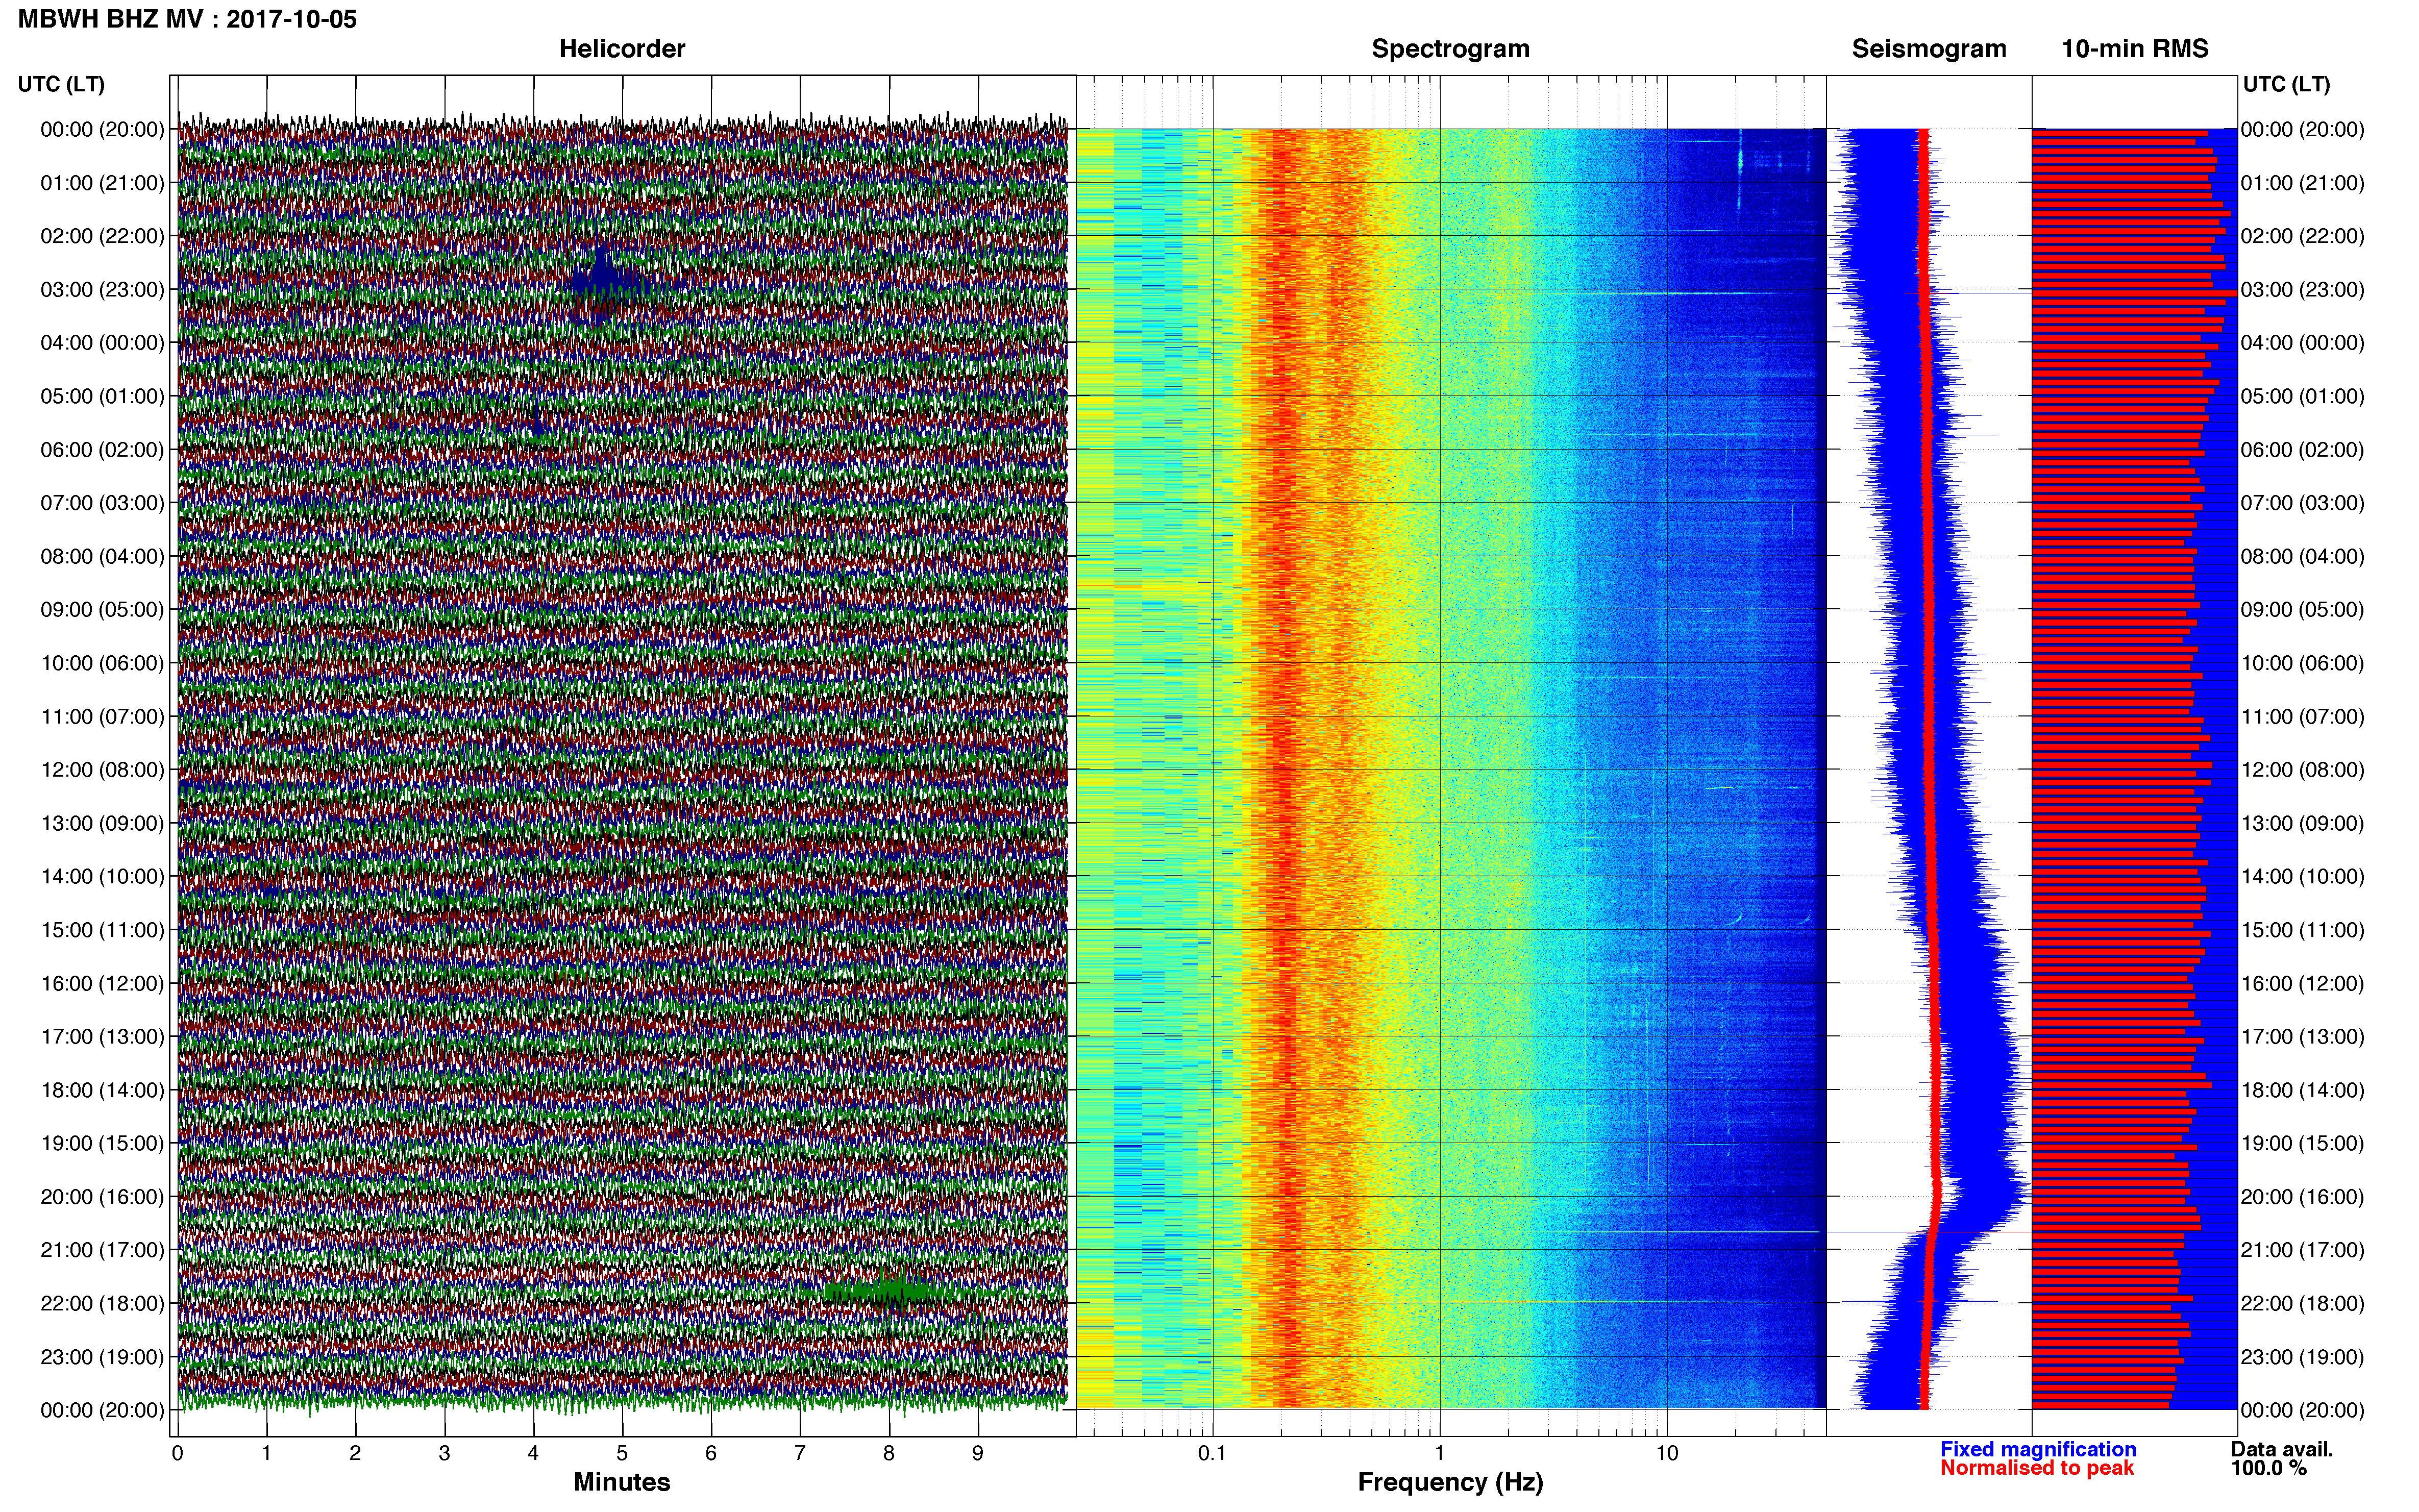Click the left 18:00 (14:00) time label
The image size is (2419, 1512).
coord(102,1090)
